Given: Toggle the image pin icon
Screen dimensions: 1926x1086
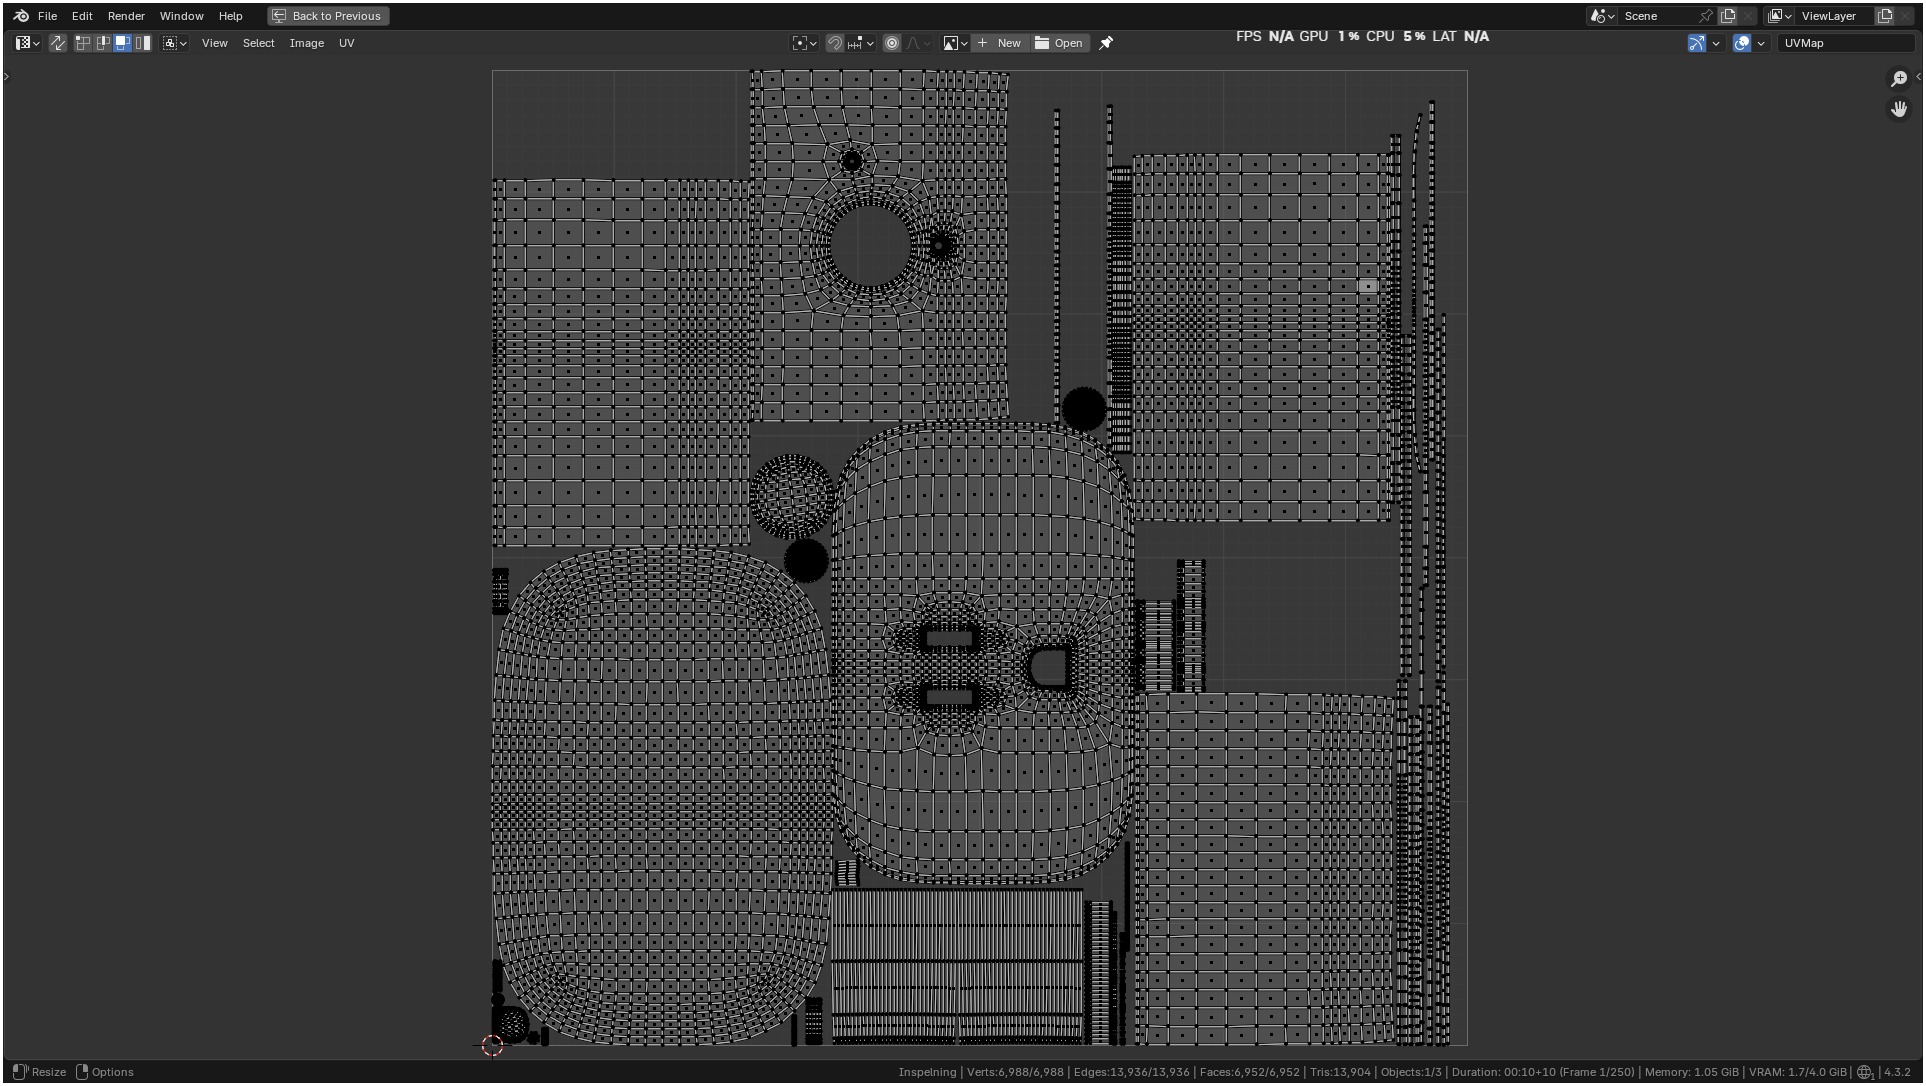Looking at the screenshot, I should click(x=1106, y=43).
